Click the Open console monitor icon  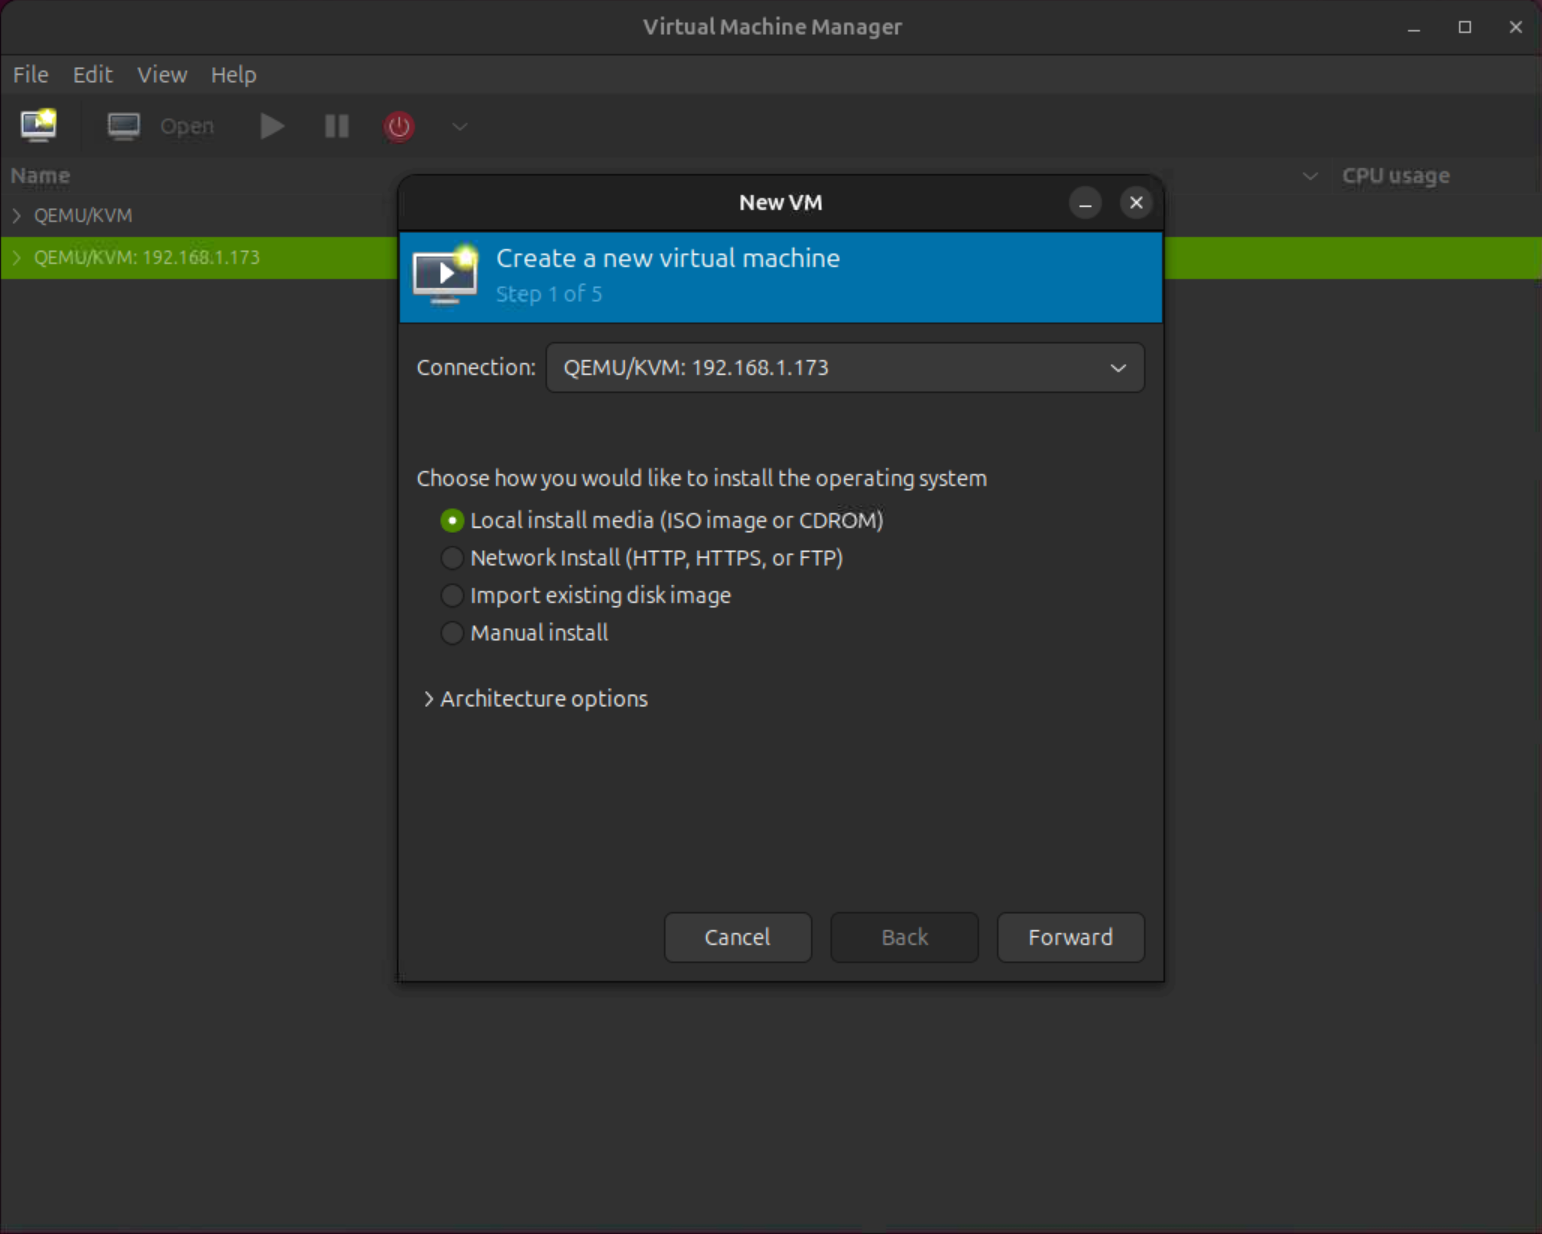point(123,126)
